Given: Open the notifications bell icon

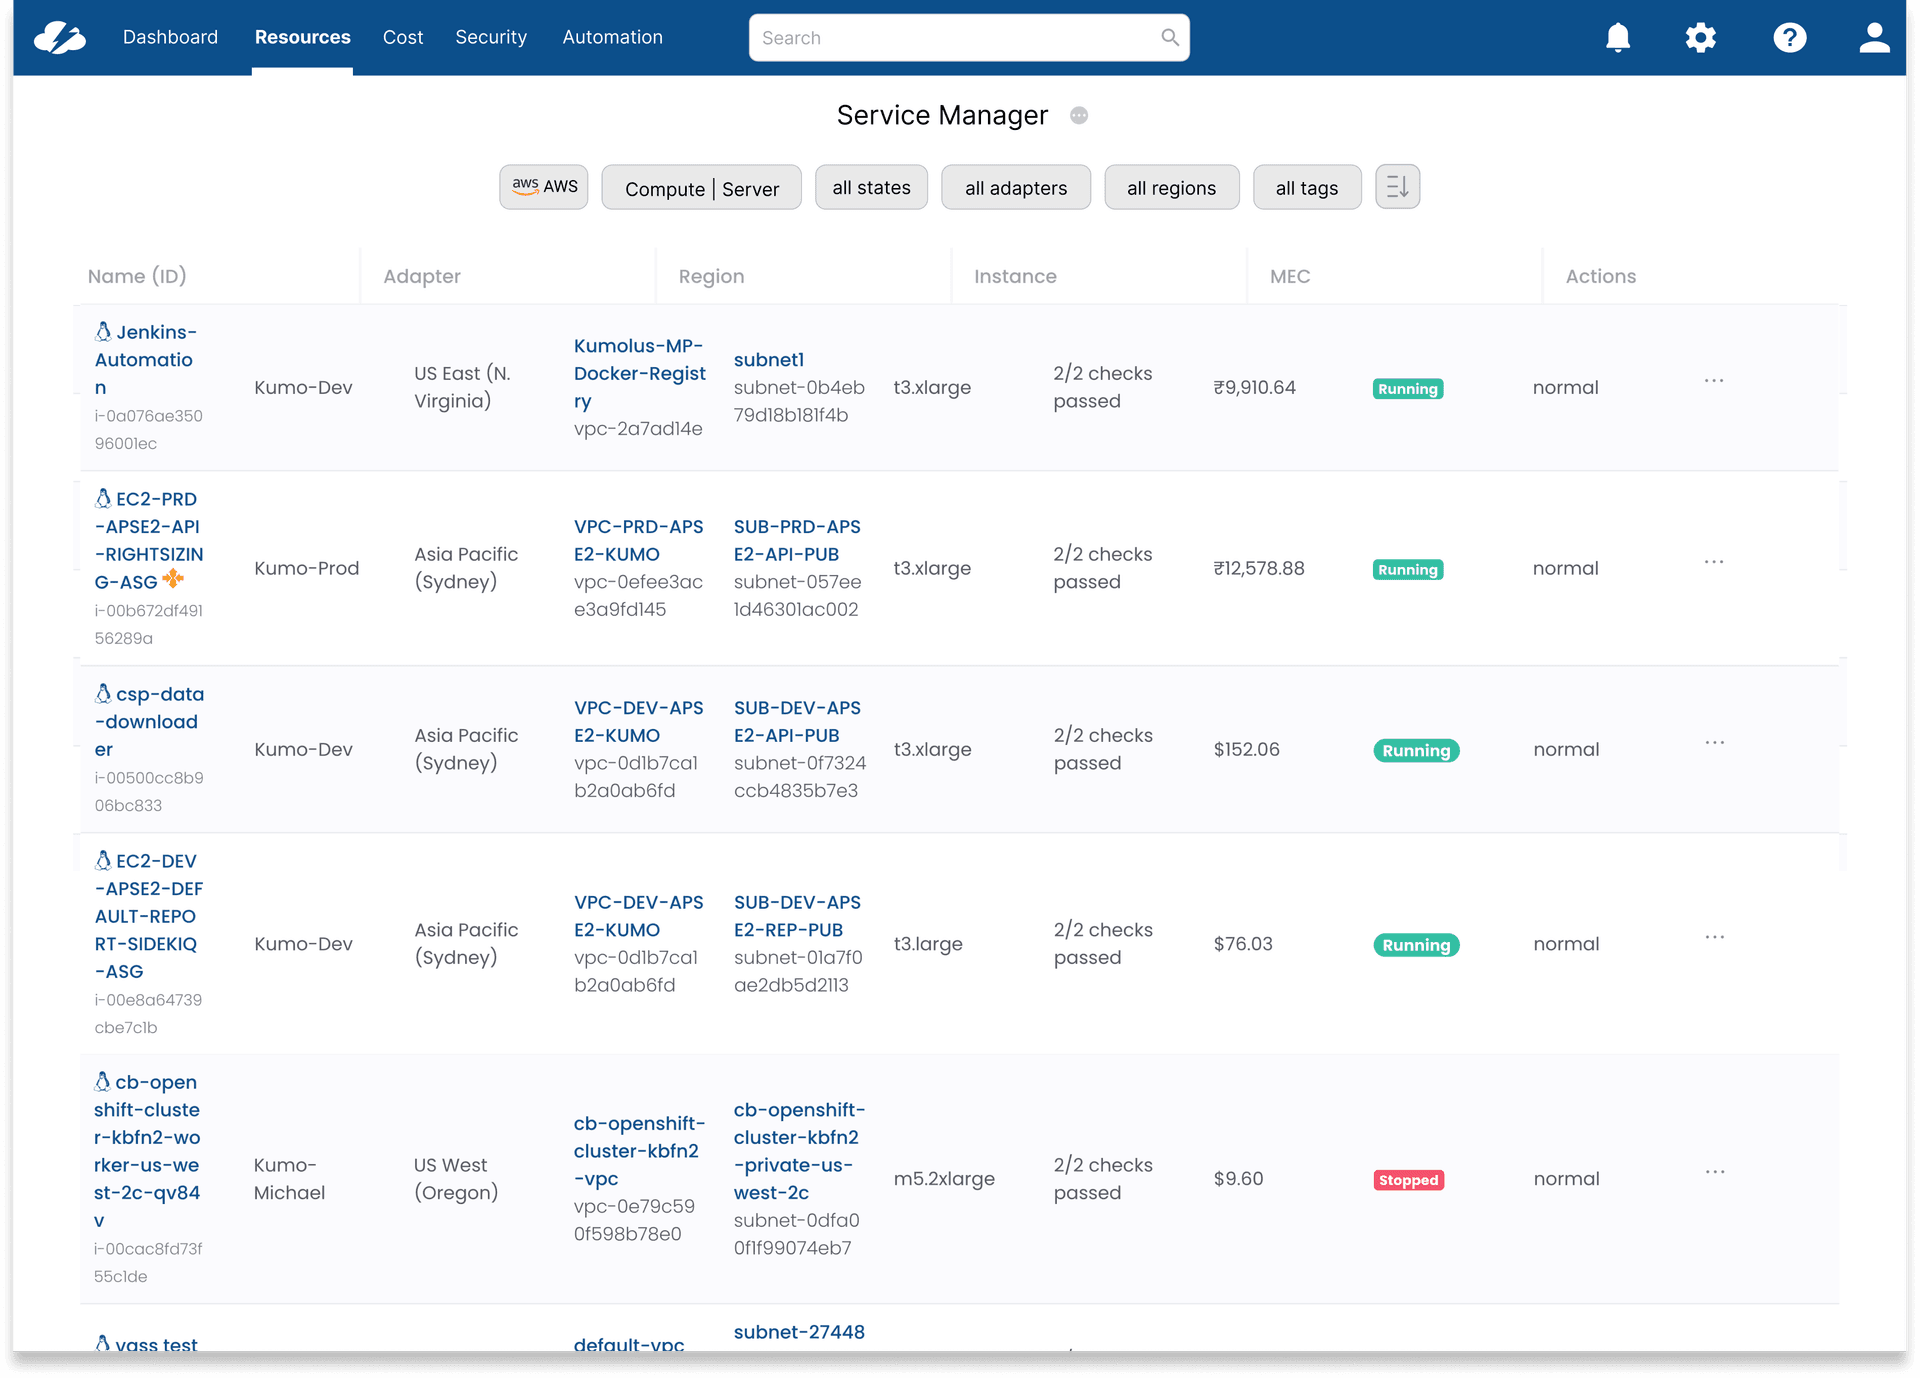Looking at the screenshot, I should (1618, 37).
